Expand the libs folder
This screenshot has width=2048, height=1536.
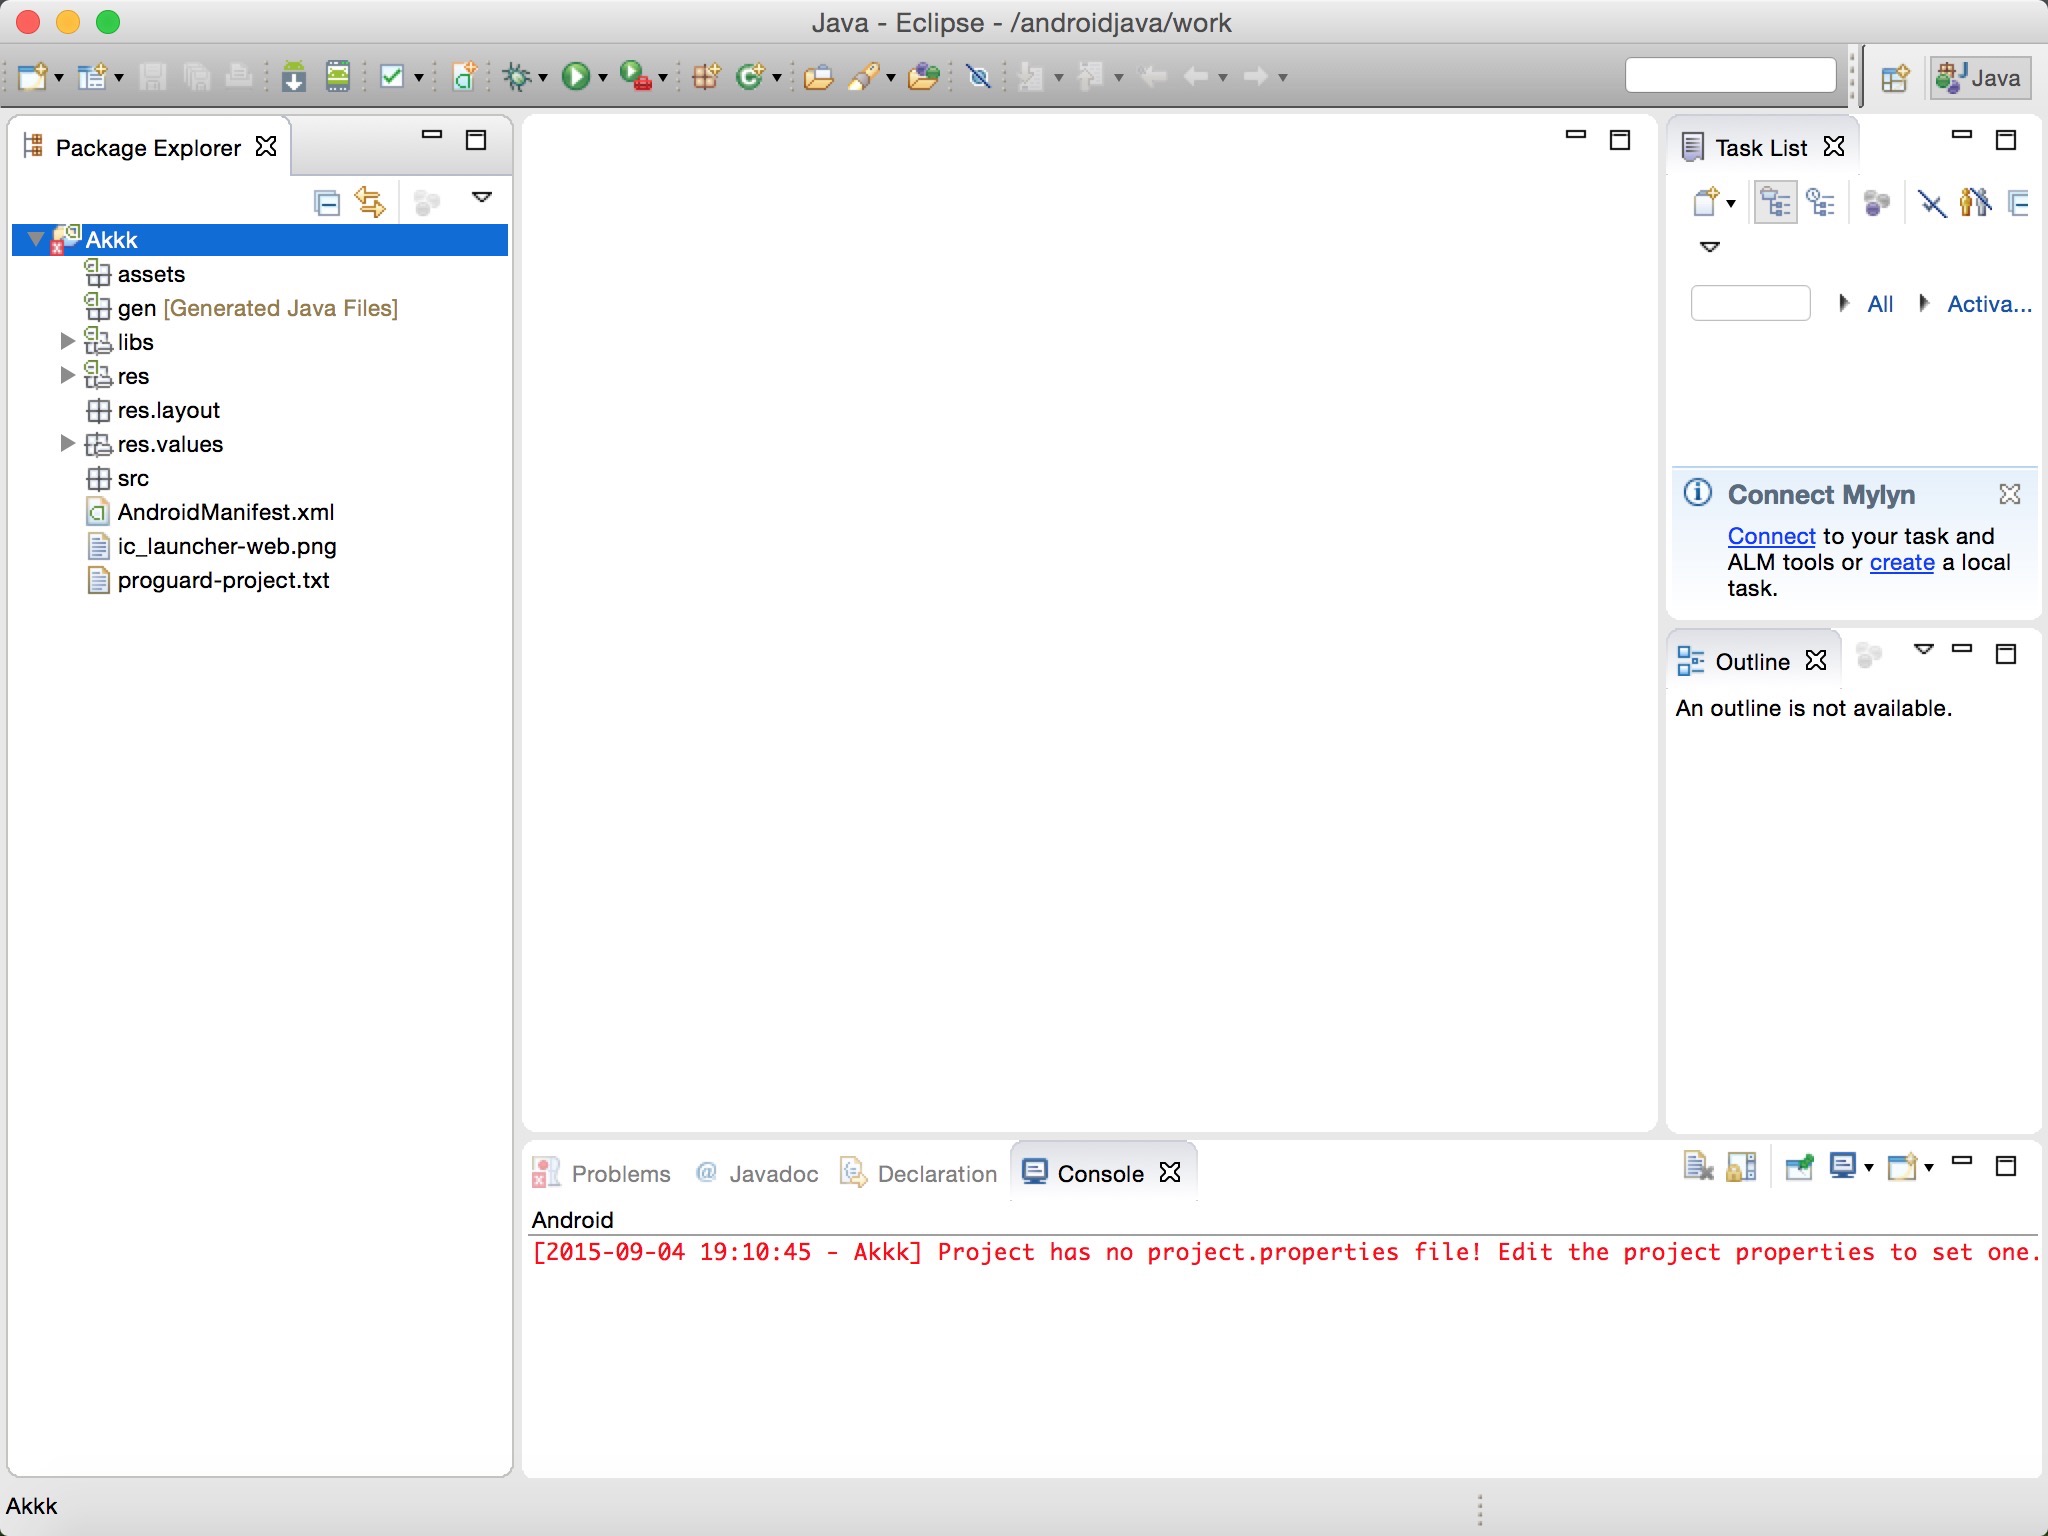pos(67,341)
